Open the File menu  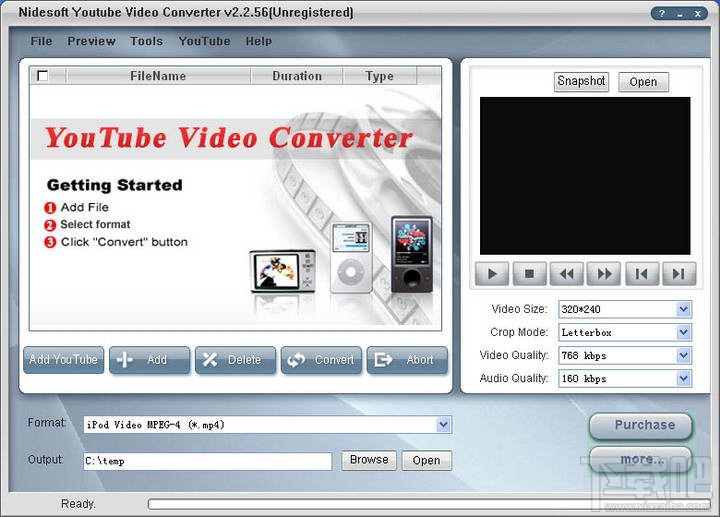coord(41,41)
